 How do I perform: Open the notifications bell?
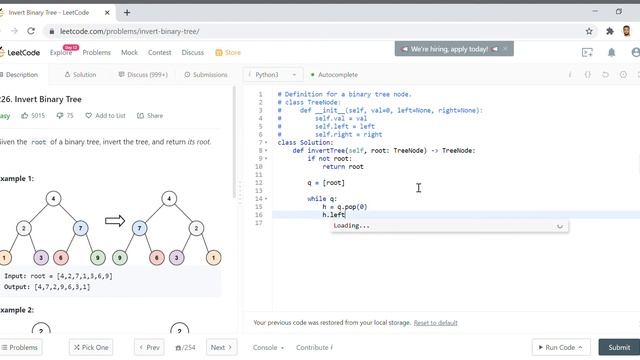611,52
